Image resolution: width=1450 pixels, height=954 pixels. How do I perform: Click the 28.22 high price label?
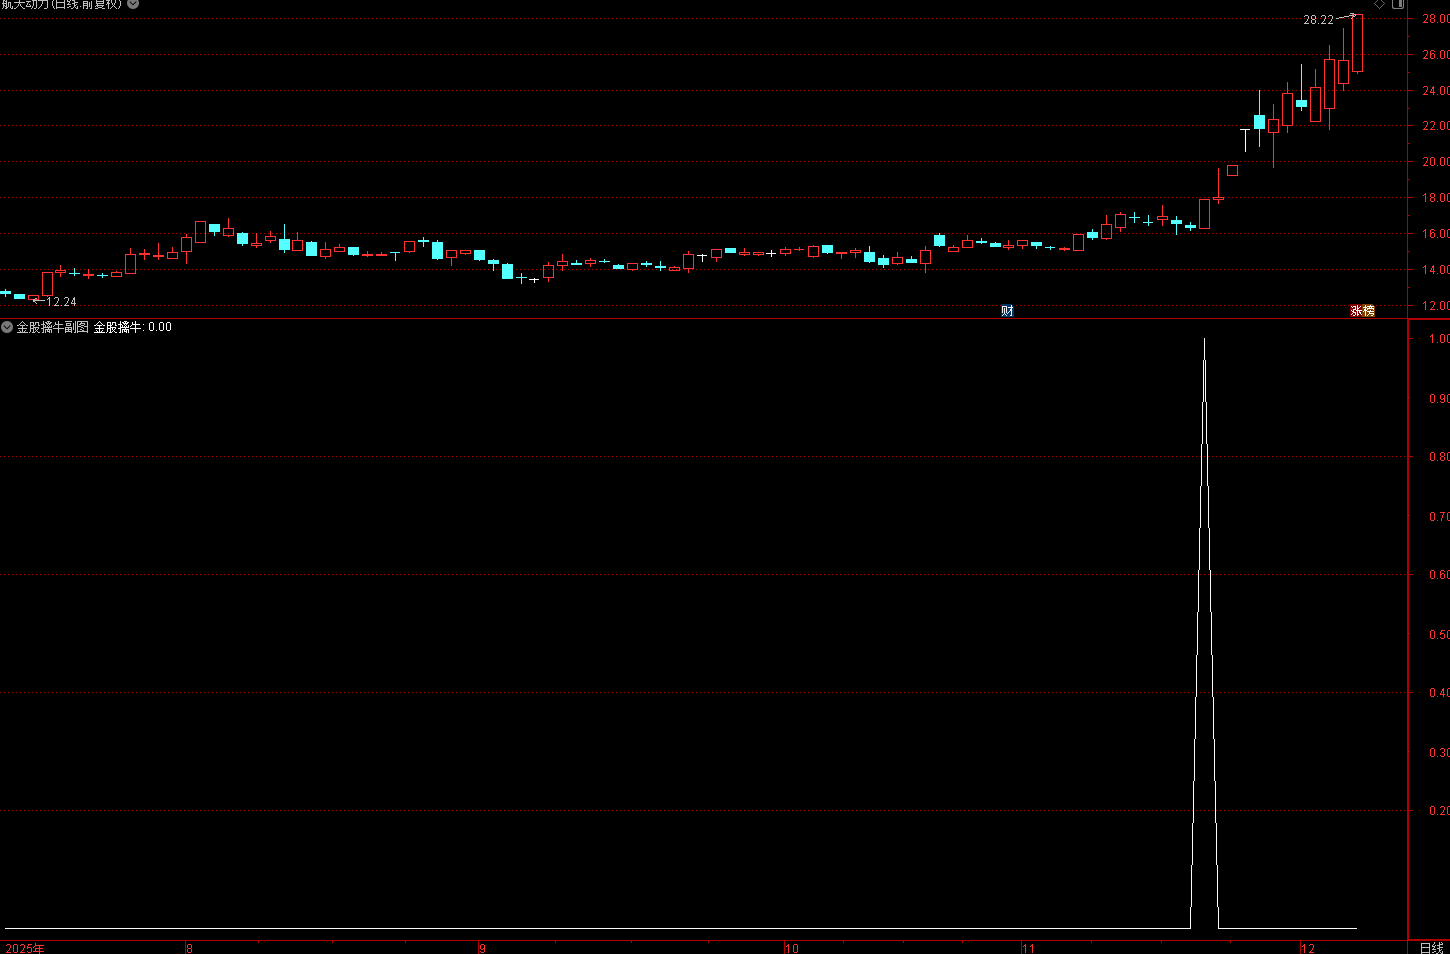[x=1318, y=20]
